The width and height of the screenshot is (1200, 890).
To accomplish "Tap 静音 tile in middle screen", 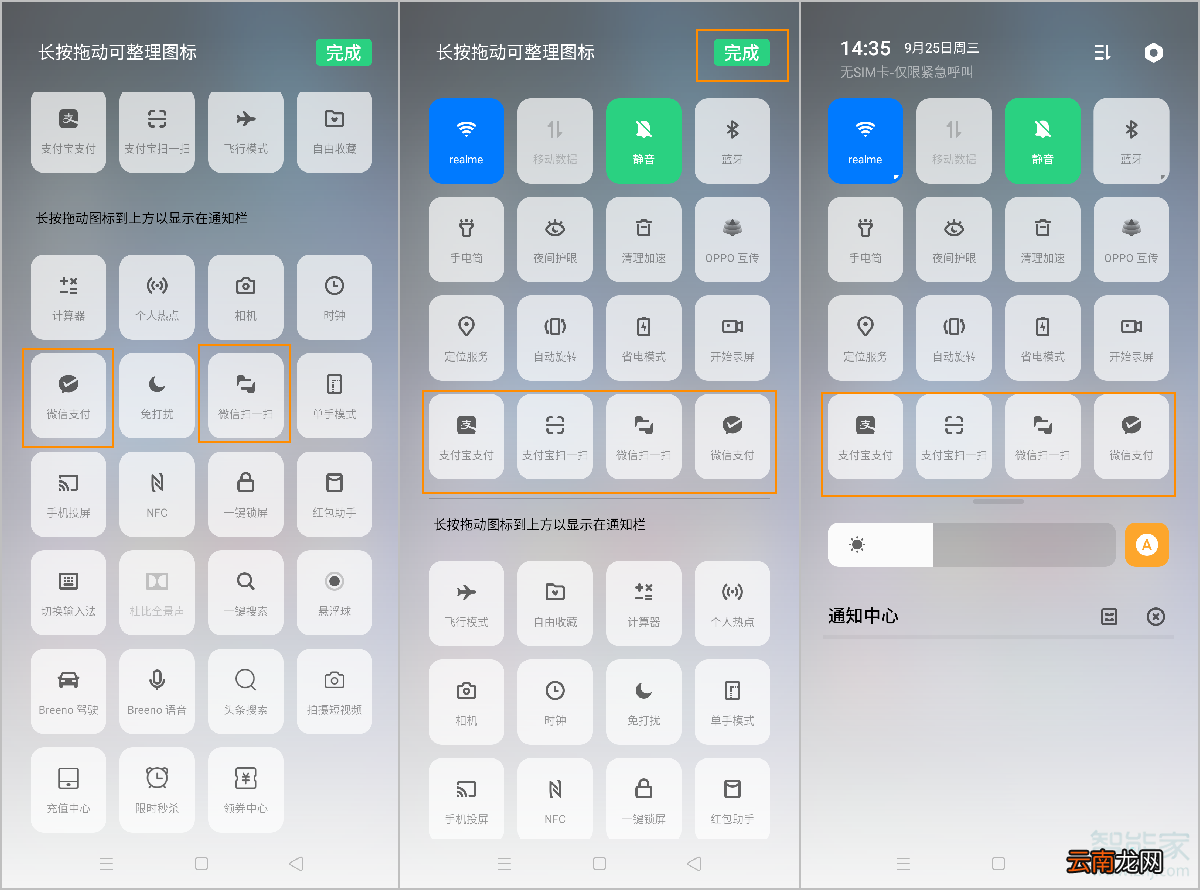I will [644, 141].
